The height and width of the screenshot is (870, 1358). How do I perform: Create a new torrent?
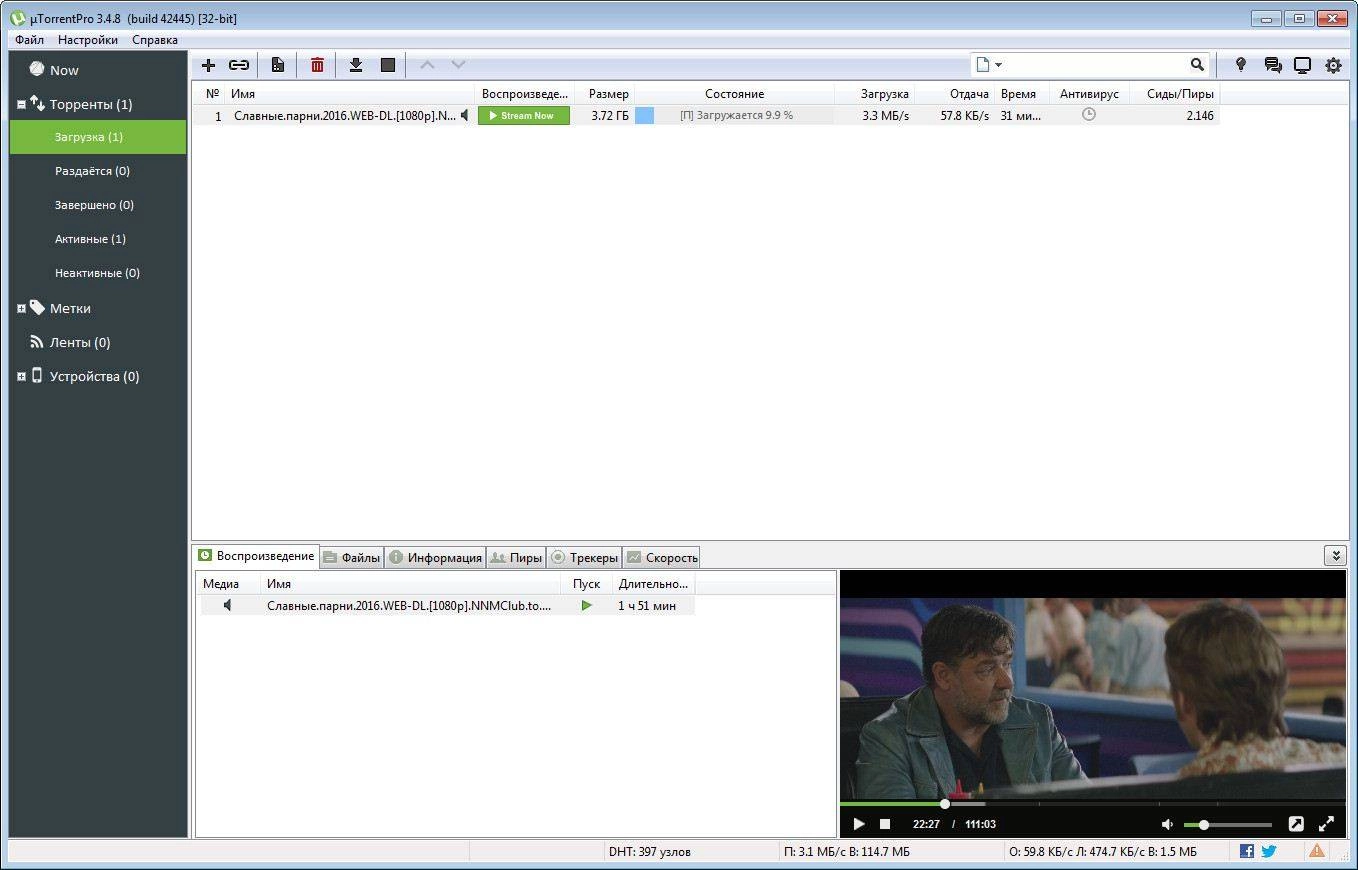point(277,64)
